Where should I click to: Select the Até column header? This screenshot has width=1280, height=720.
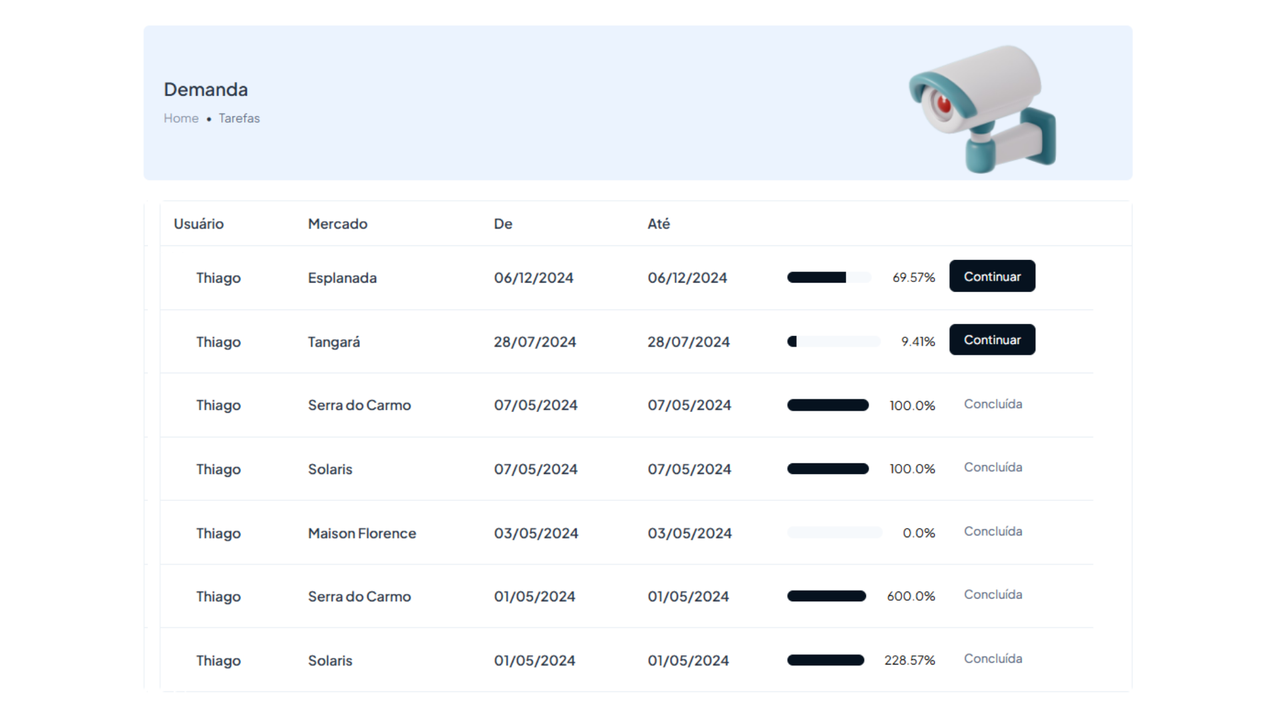pyautogui.click(x=659, y=224)
